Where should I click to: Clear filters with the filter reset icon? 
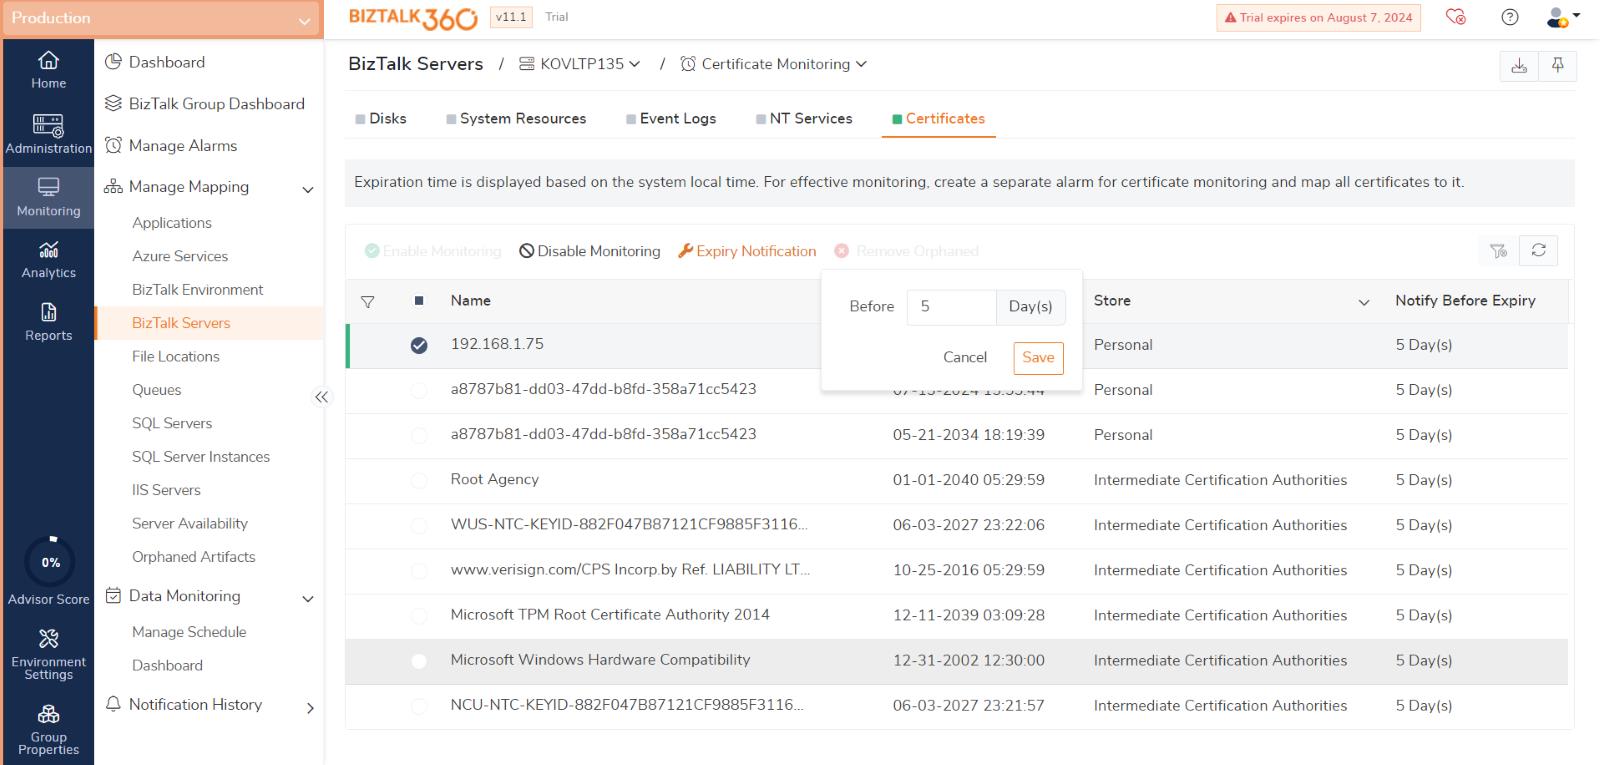1498,251
